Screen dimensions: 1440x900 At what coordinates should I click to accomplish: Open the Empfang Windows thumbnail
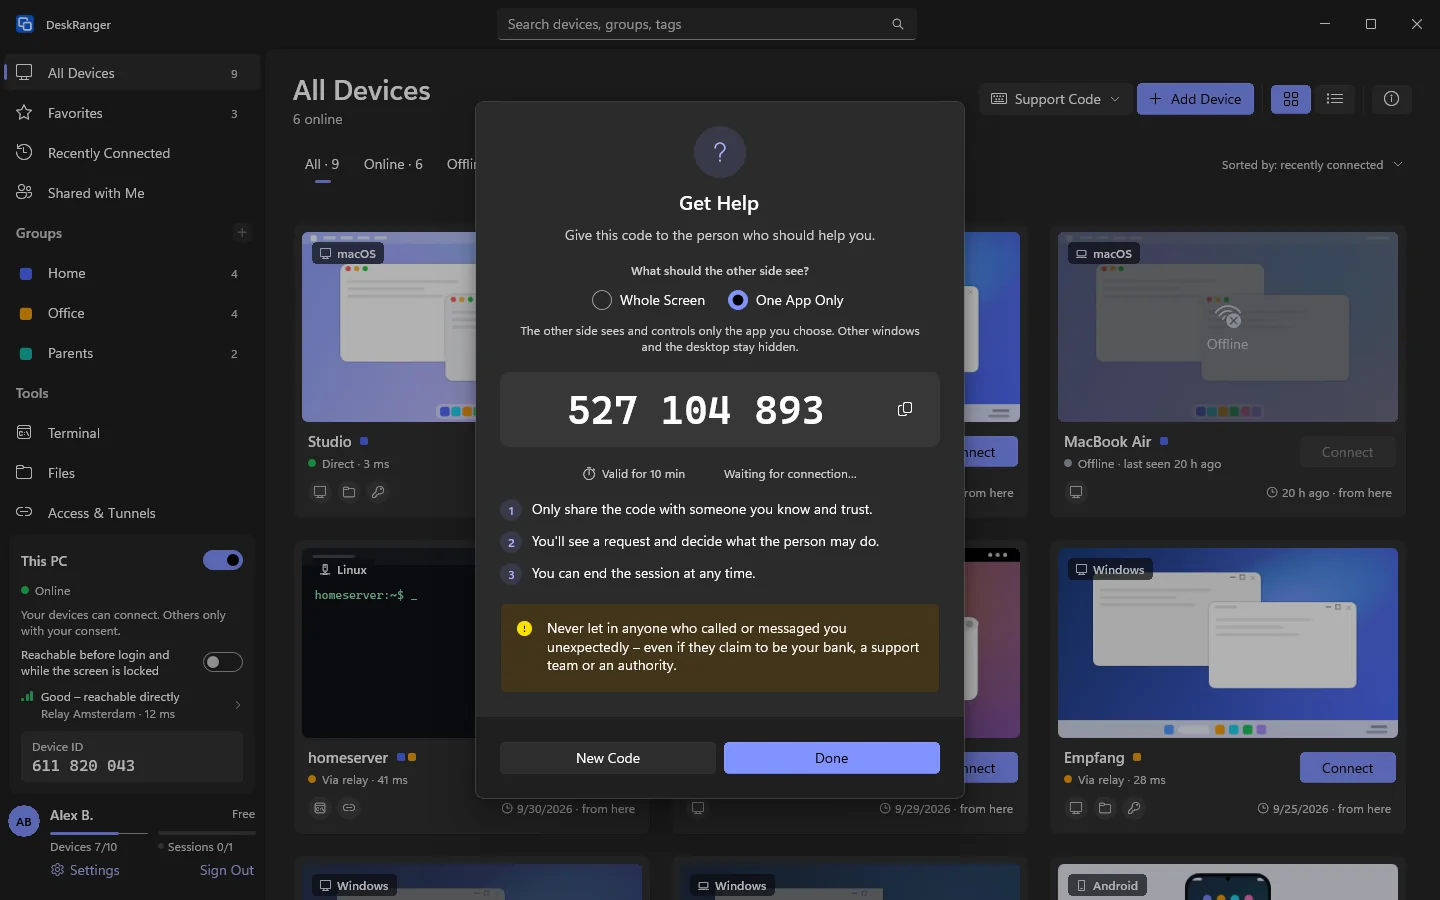coord(1228,643)
